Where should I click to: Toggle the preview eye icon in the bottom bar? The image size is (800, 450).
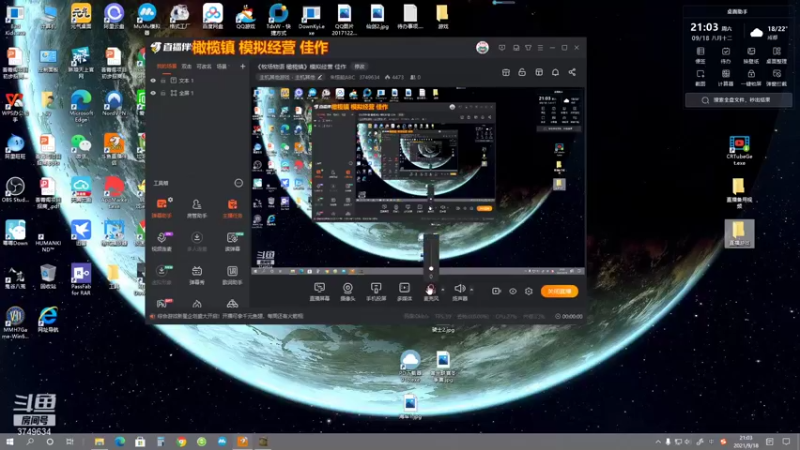click(513, 291)
